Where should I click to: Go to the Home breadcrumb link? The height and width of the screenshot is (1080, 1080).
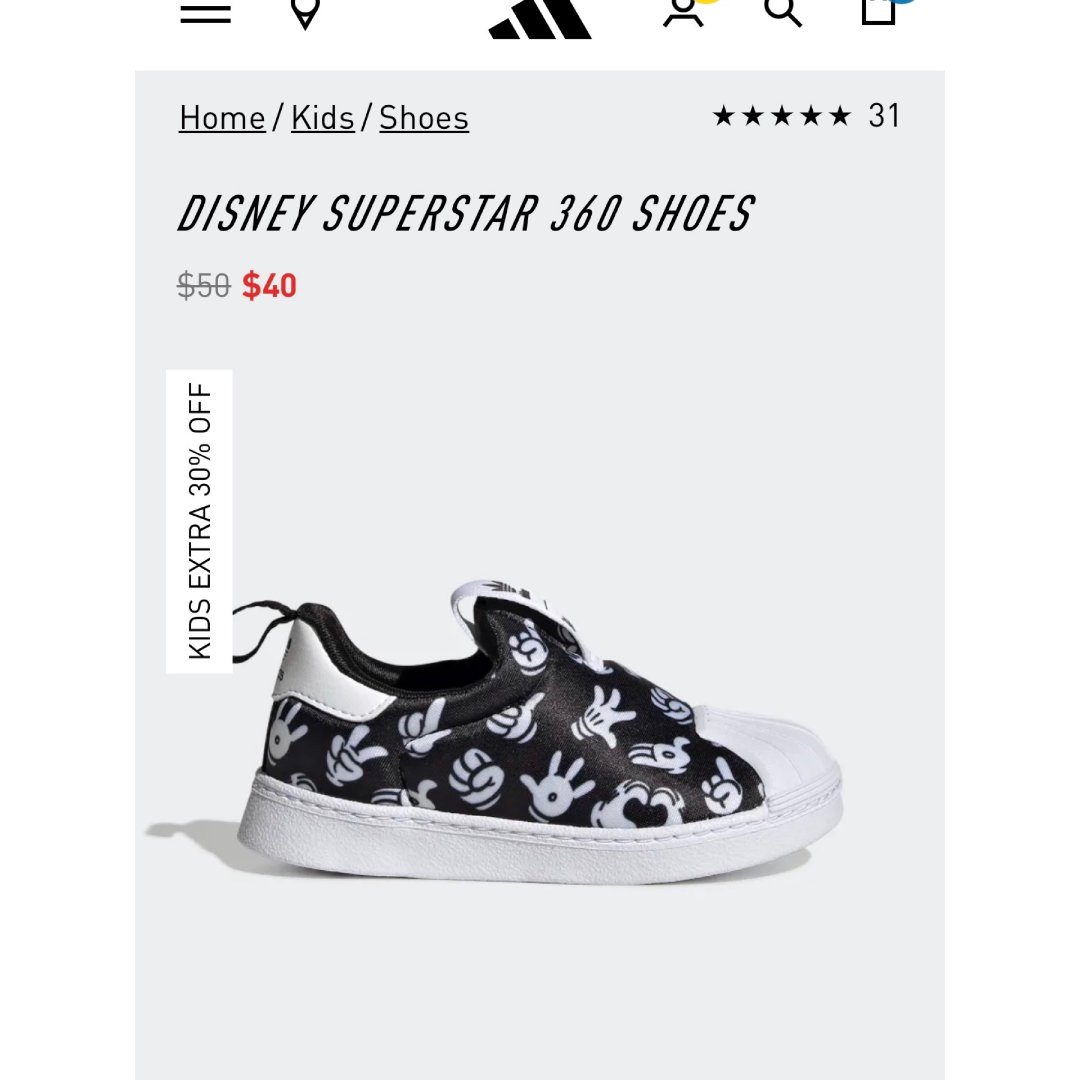point(222,118)
